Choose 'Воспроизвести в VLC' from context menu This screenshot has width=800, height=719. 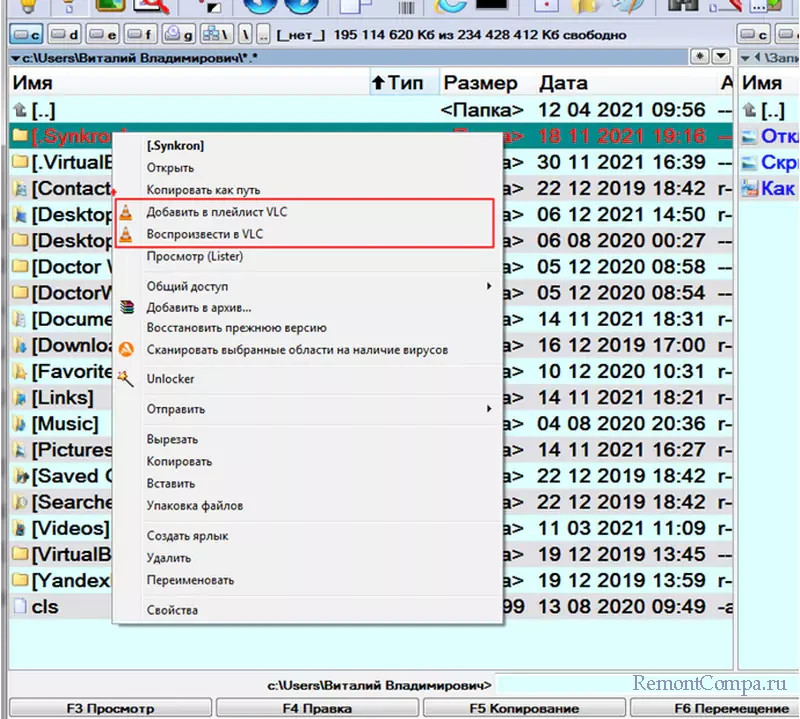pos(205,234)
